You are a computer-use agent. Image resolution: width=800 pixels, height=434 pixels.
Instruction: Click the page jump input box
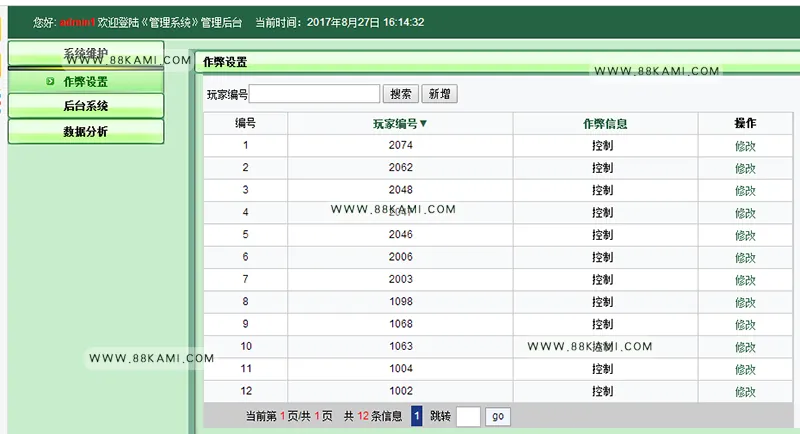coord(468,416)
